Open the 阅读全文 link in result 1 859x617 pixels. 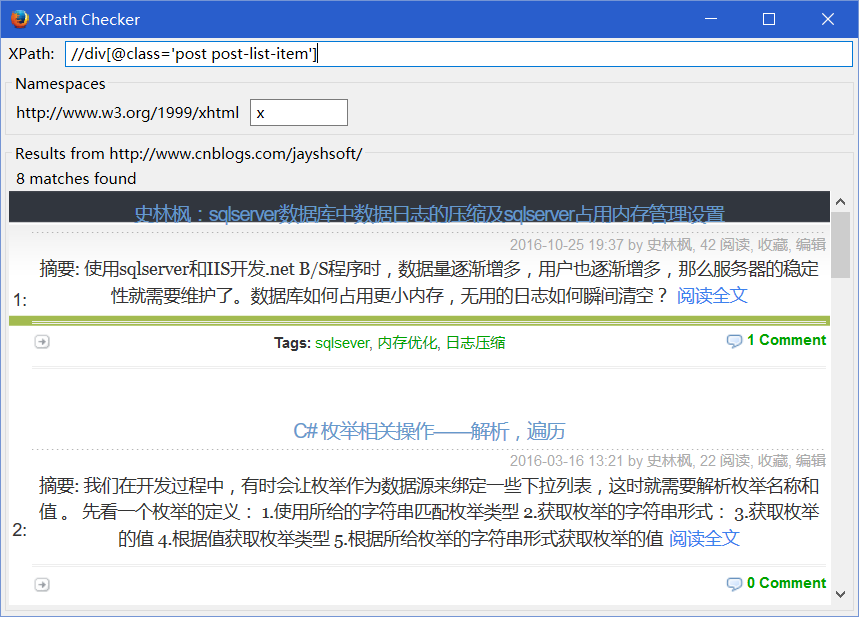712,296
